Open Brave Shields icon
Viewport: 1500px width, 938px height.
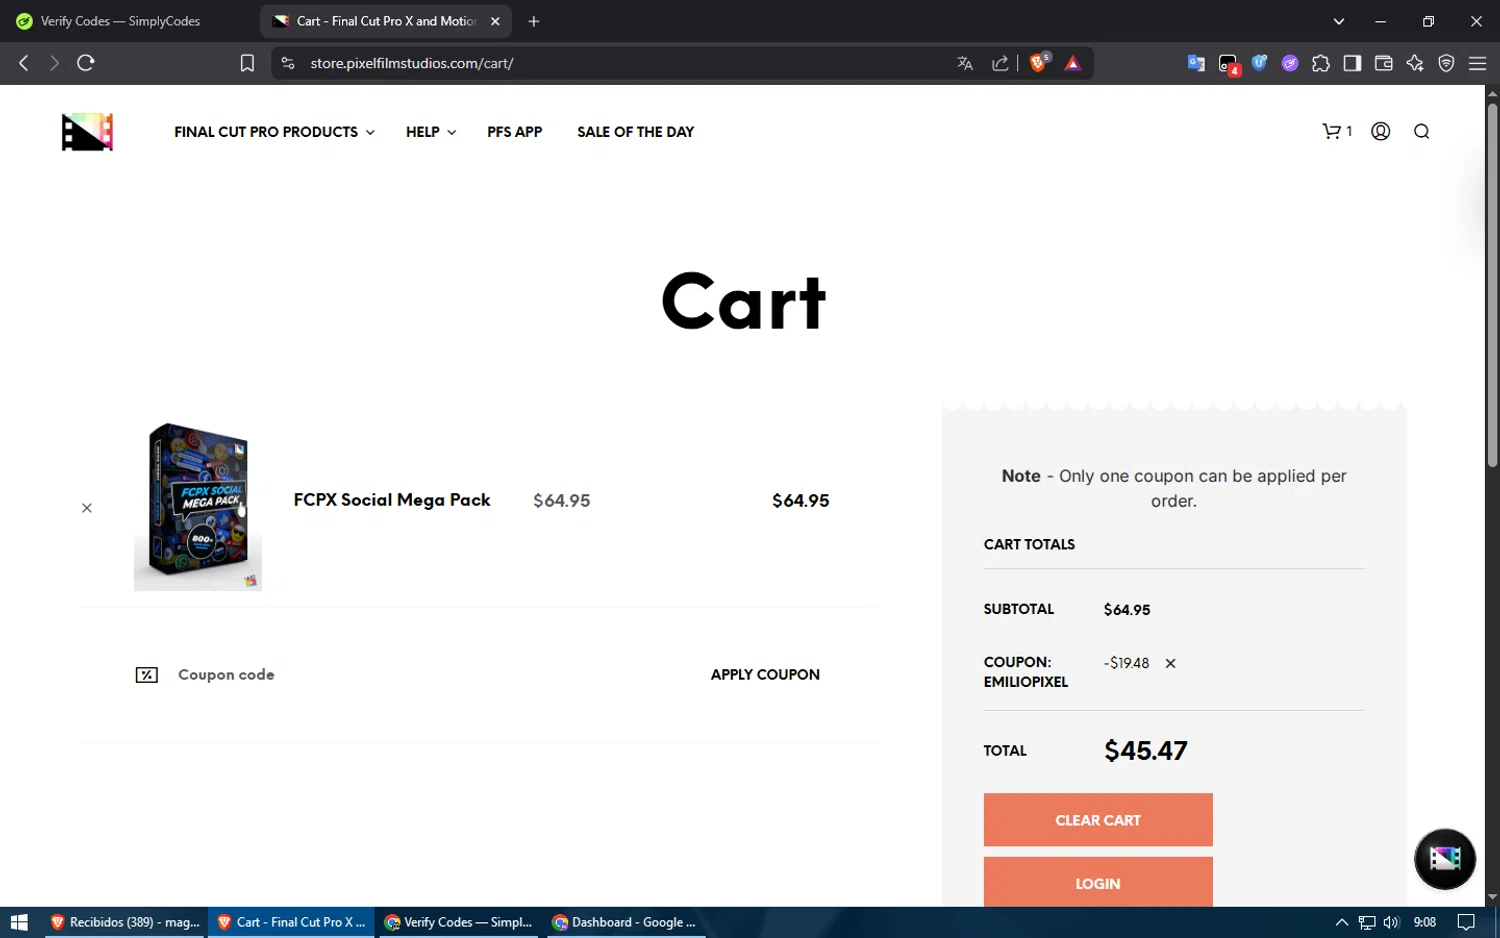(1039, 62)
